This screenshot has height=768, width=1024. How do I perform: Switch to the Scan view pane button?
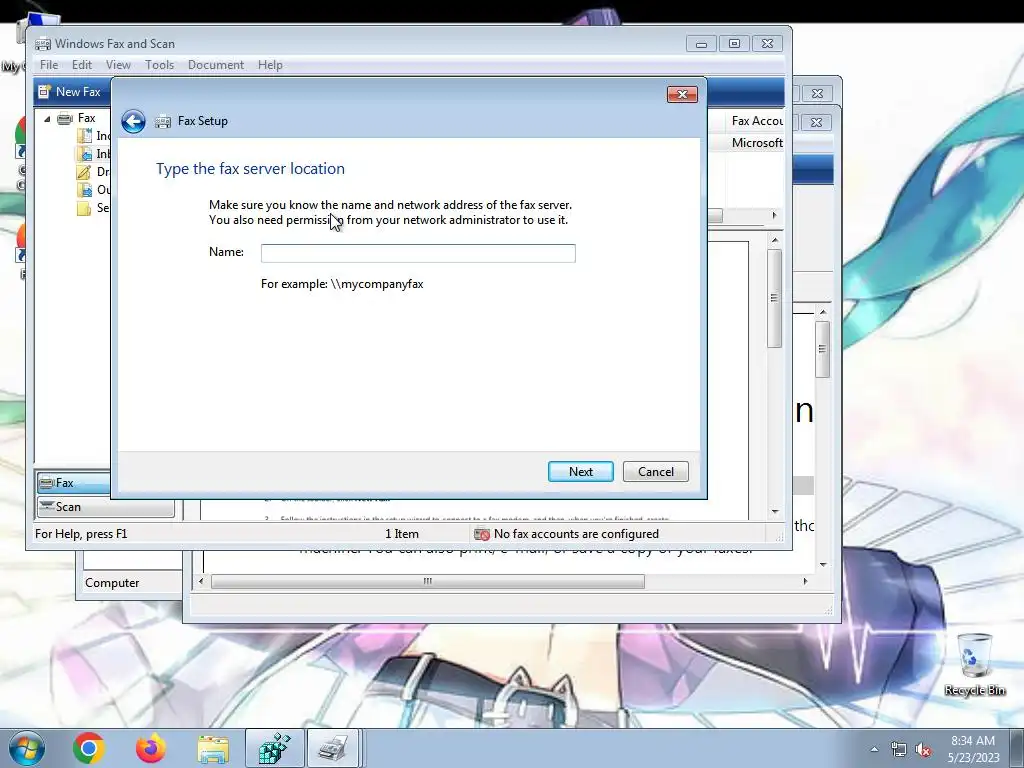105,507
